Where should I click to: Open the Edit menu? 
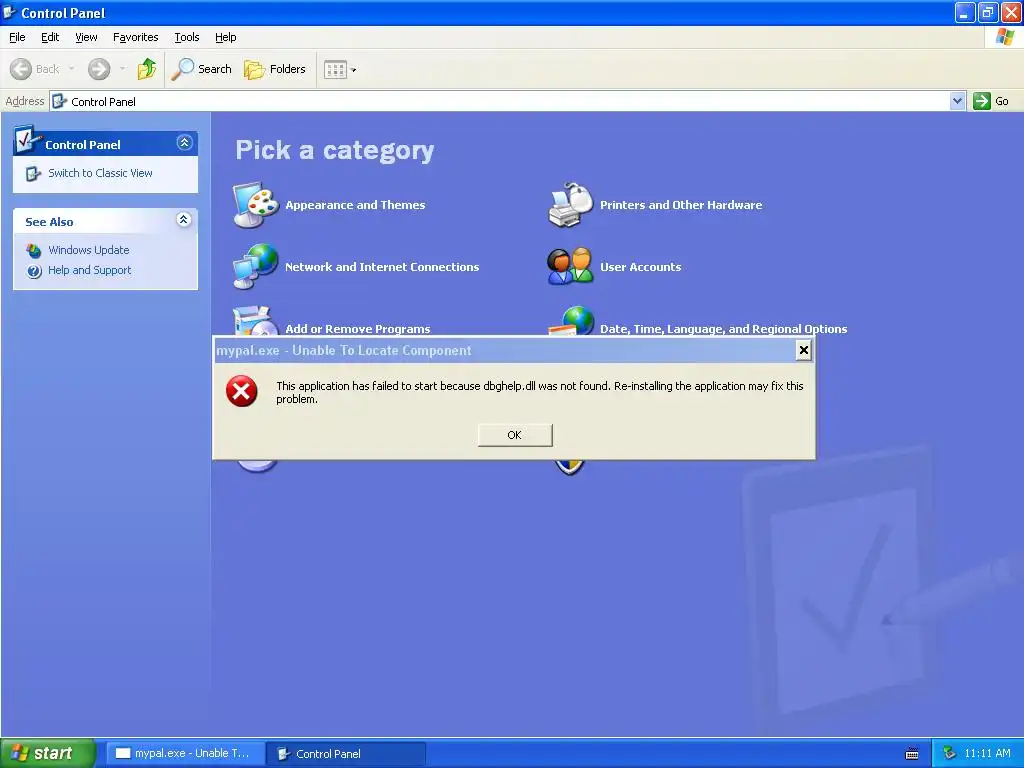(x=50, y=37)
